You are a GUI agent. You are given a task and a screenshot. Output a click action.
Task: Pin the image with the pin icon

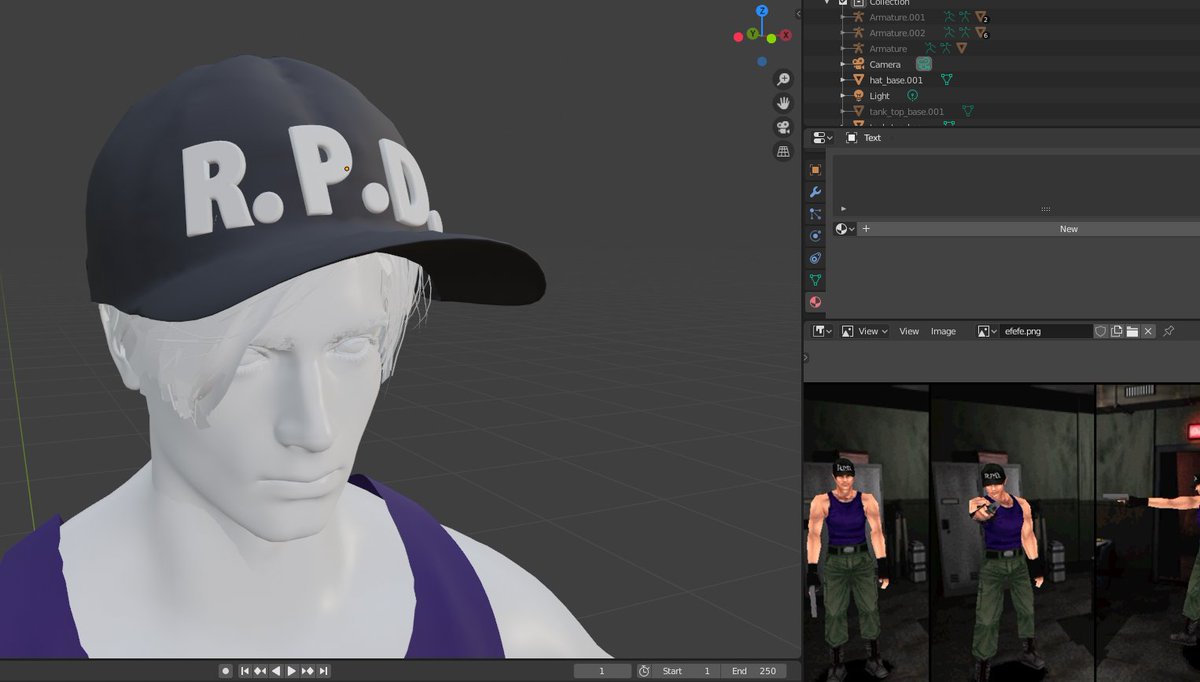tap(1168, 331)
